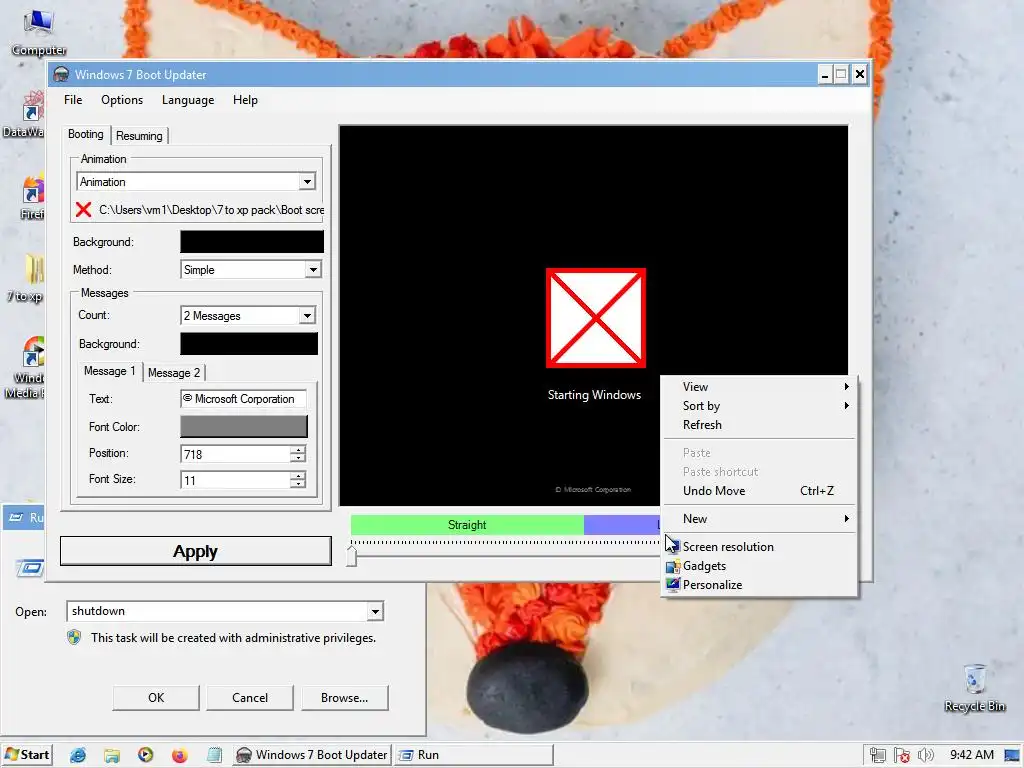Viewport: 1024px width, 768px height.
Task: Click the red-flag security tray icon
Action: (x=902, y=755)
